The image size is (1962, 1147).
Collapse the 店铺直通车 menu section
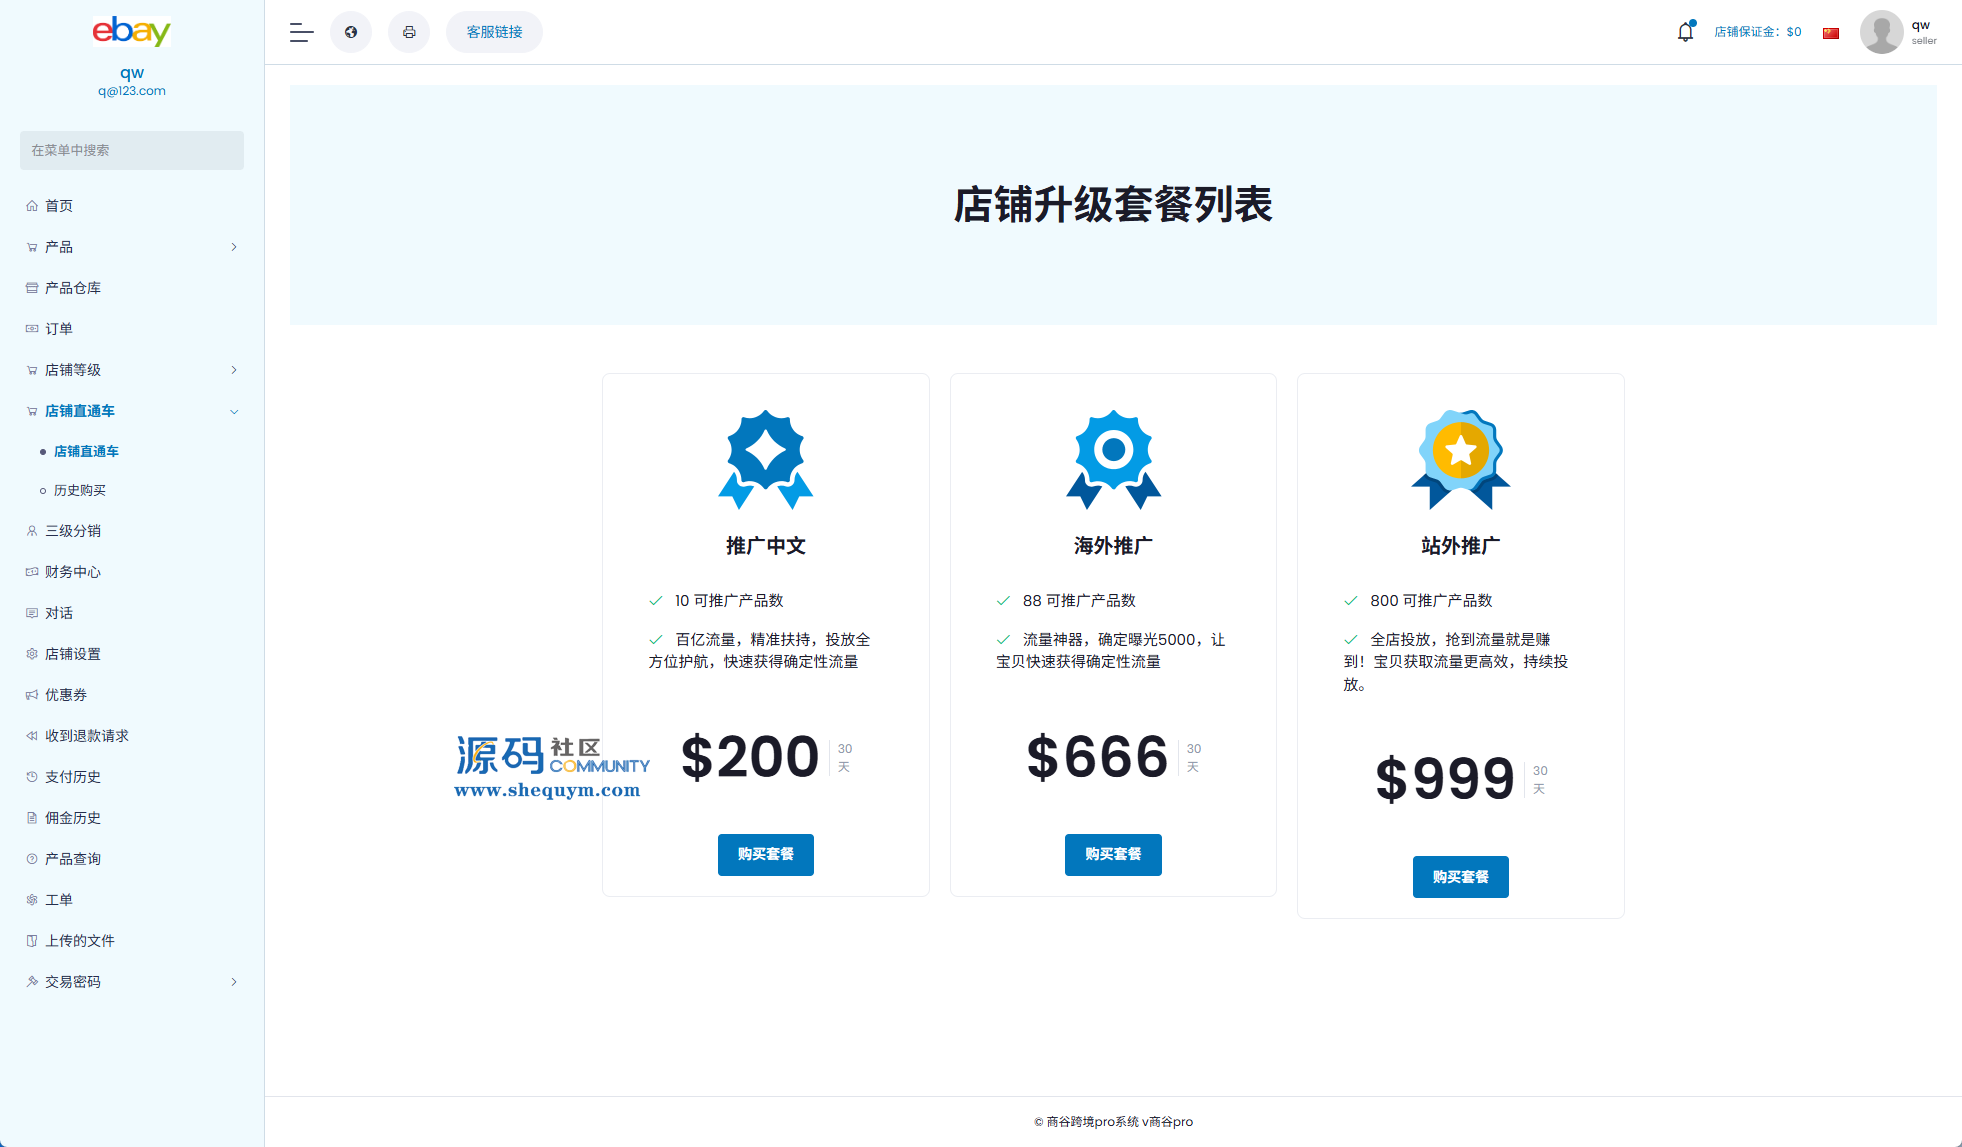234,411
